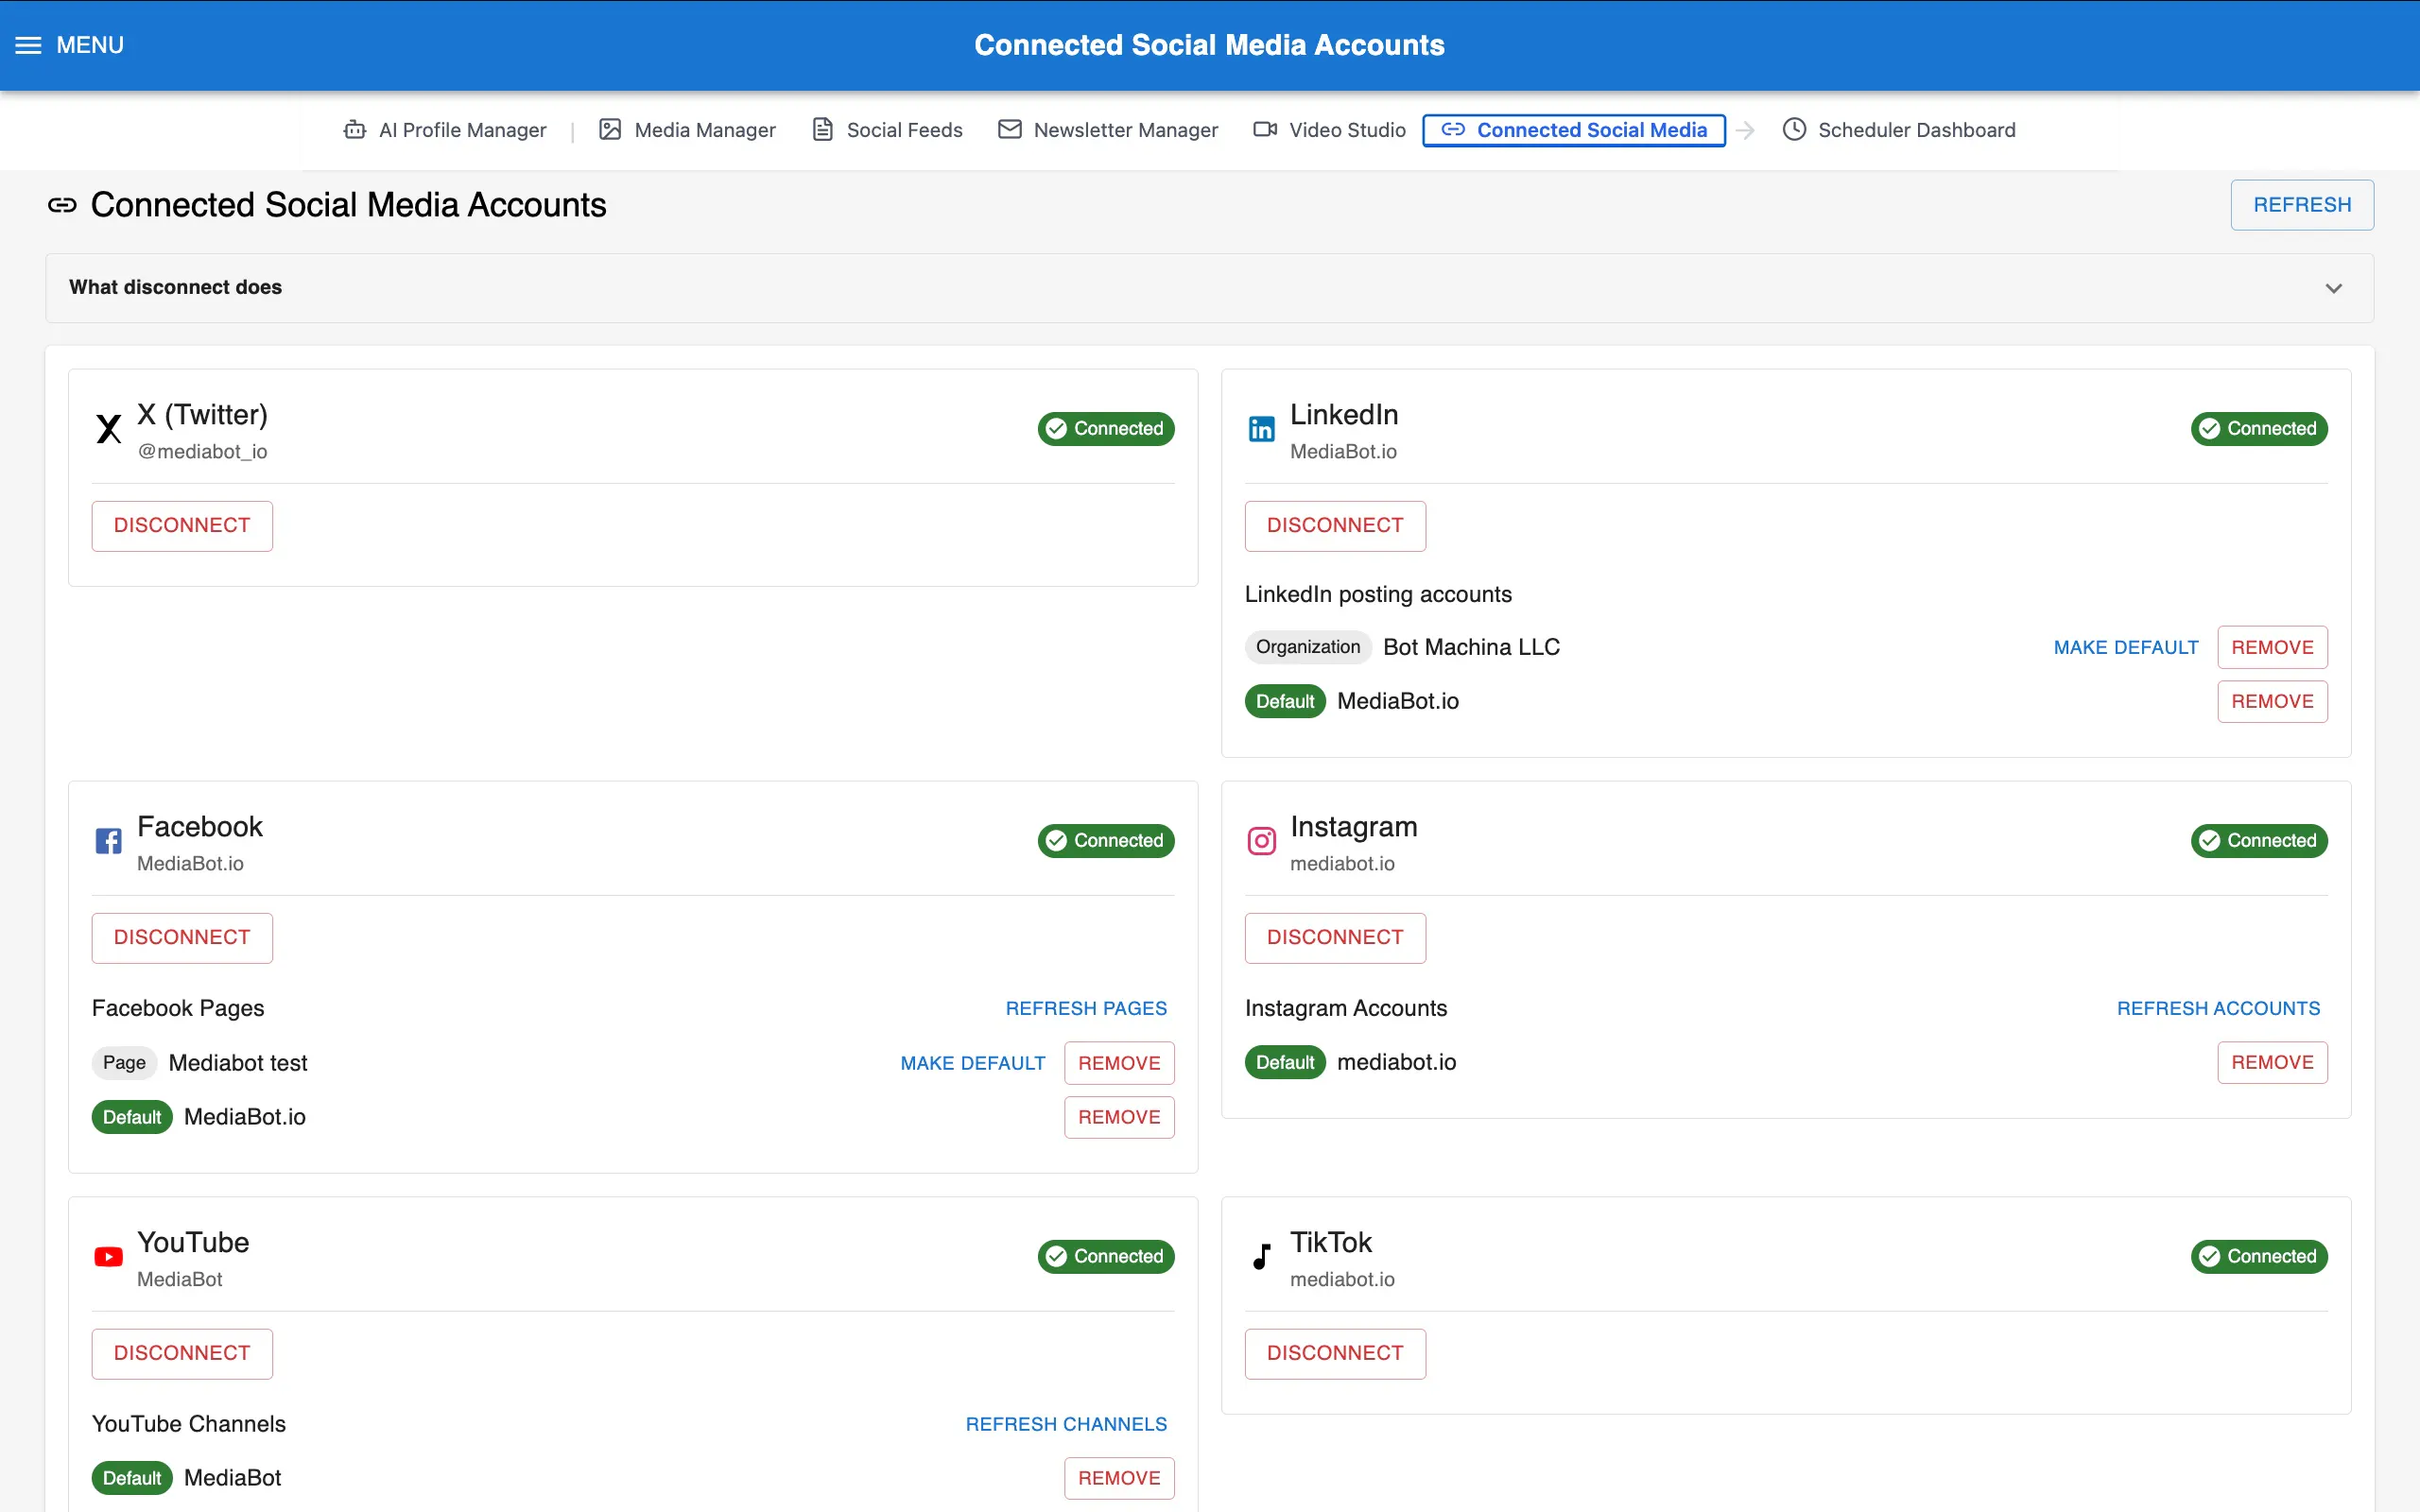2420x1512 pixels.
Task: Click the Social Feeds document icon
Action: coord(822,130)
